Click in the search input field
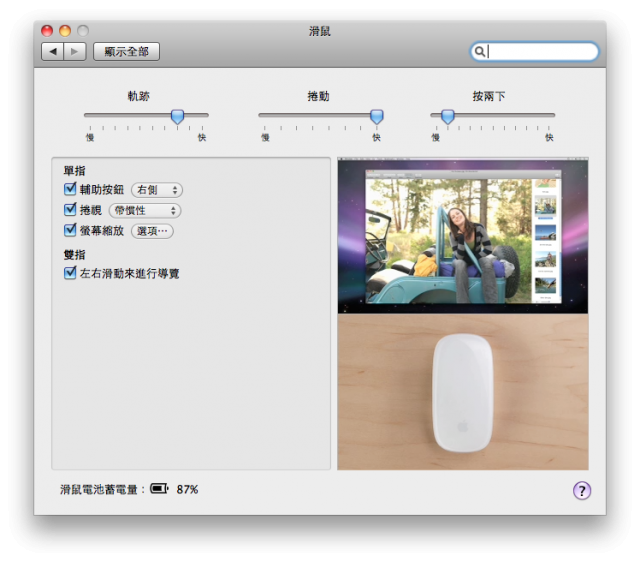Image resolution: width=640 pixels, height=562 pixels. click(534, 51)
